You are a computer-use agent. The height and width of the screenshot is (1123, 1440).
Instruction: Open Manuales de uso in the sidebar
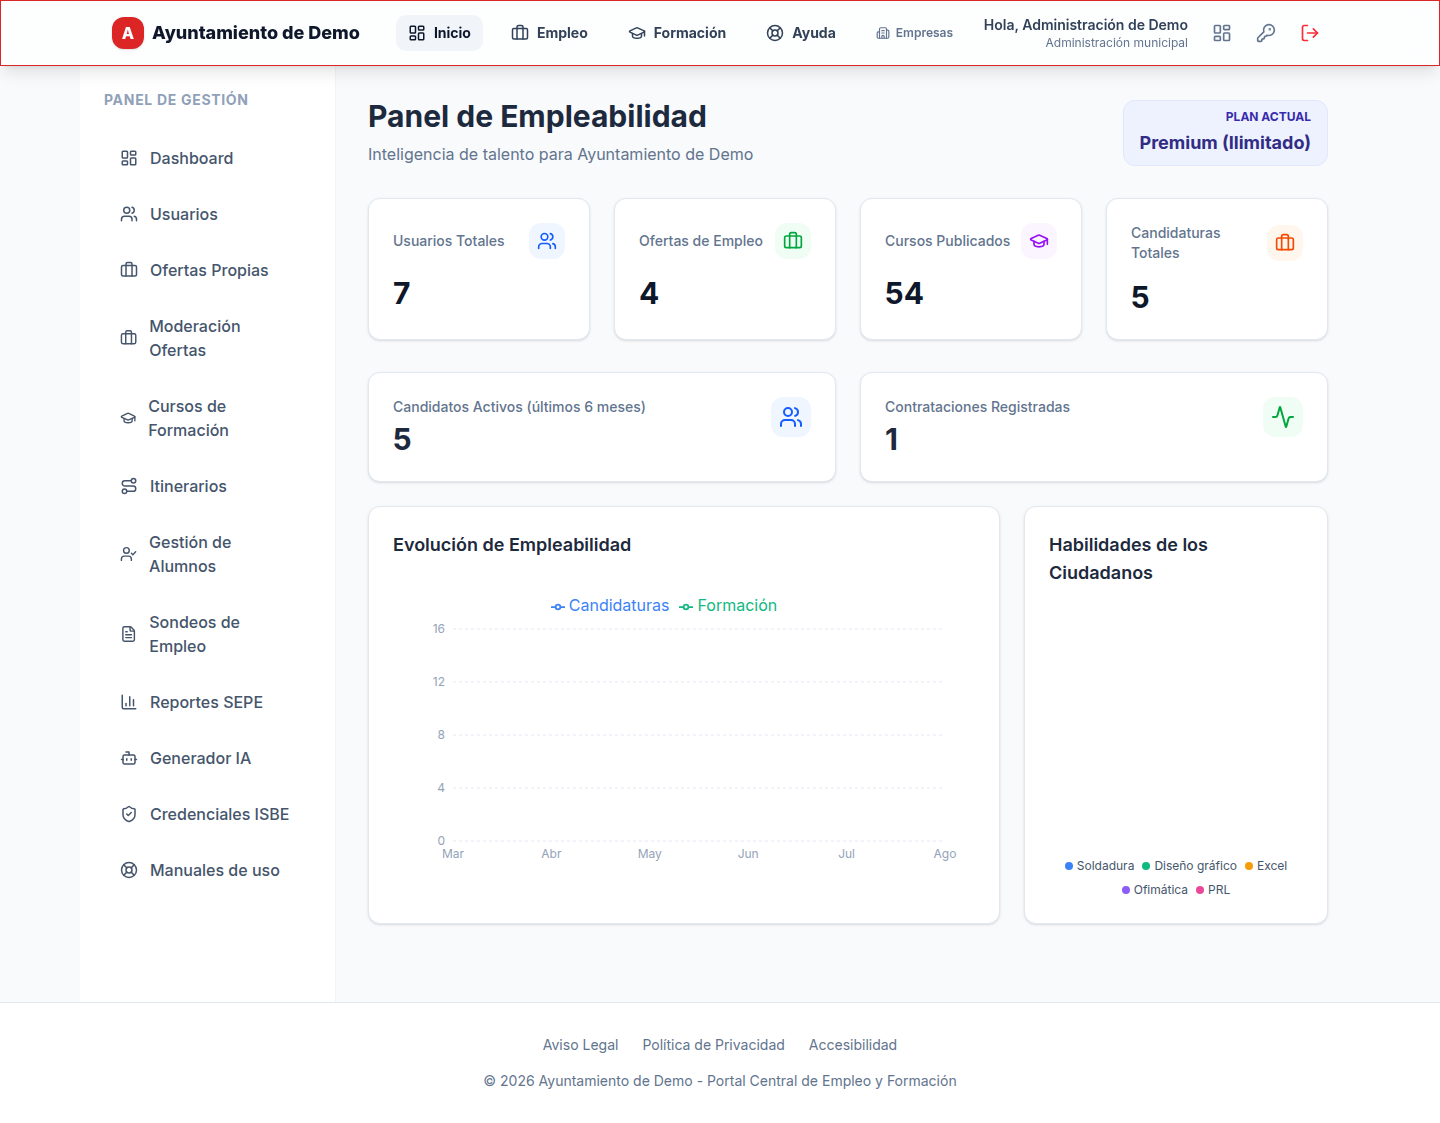pyautogui.click(x=207, y=870)
